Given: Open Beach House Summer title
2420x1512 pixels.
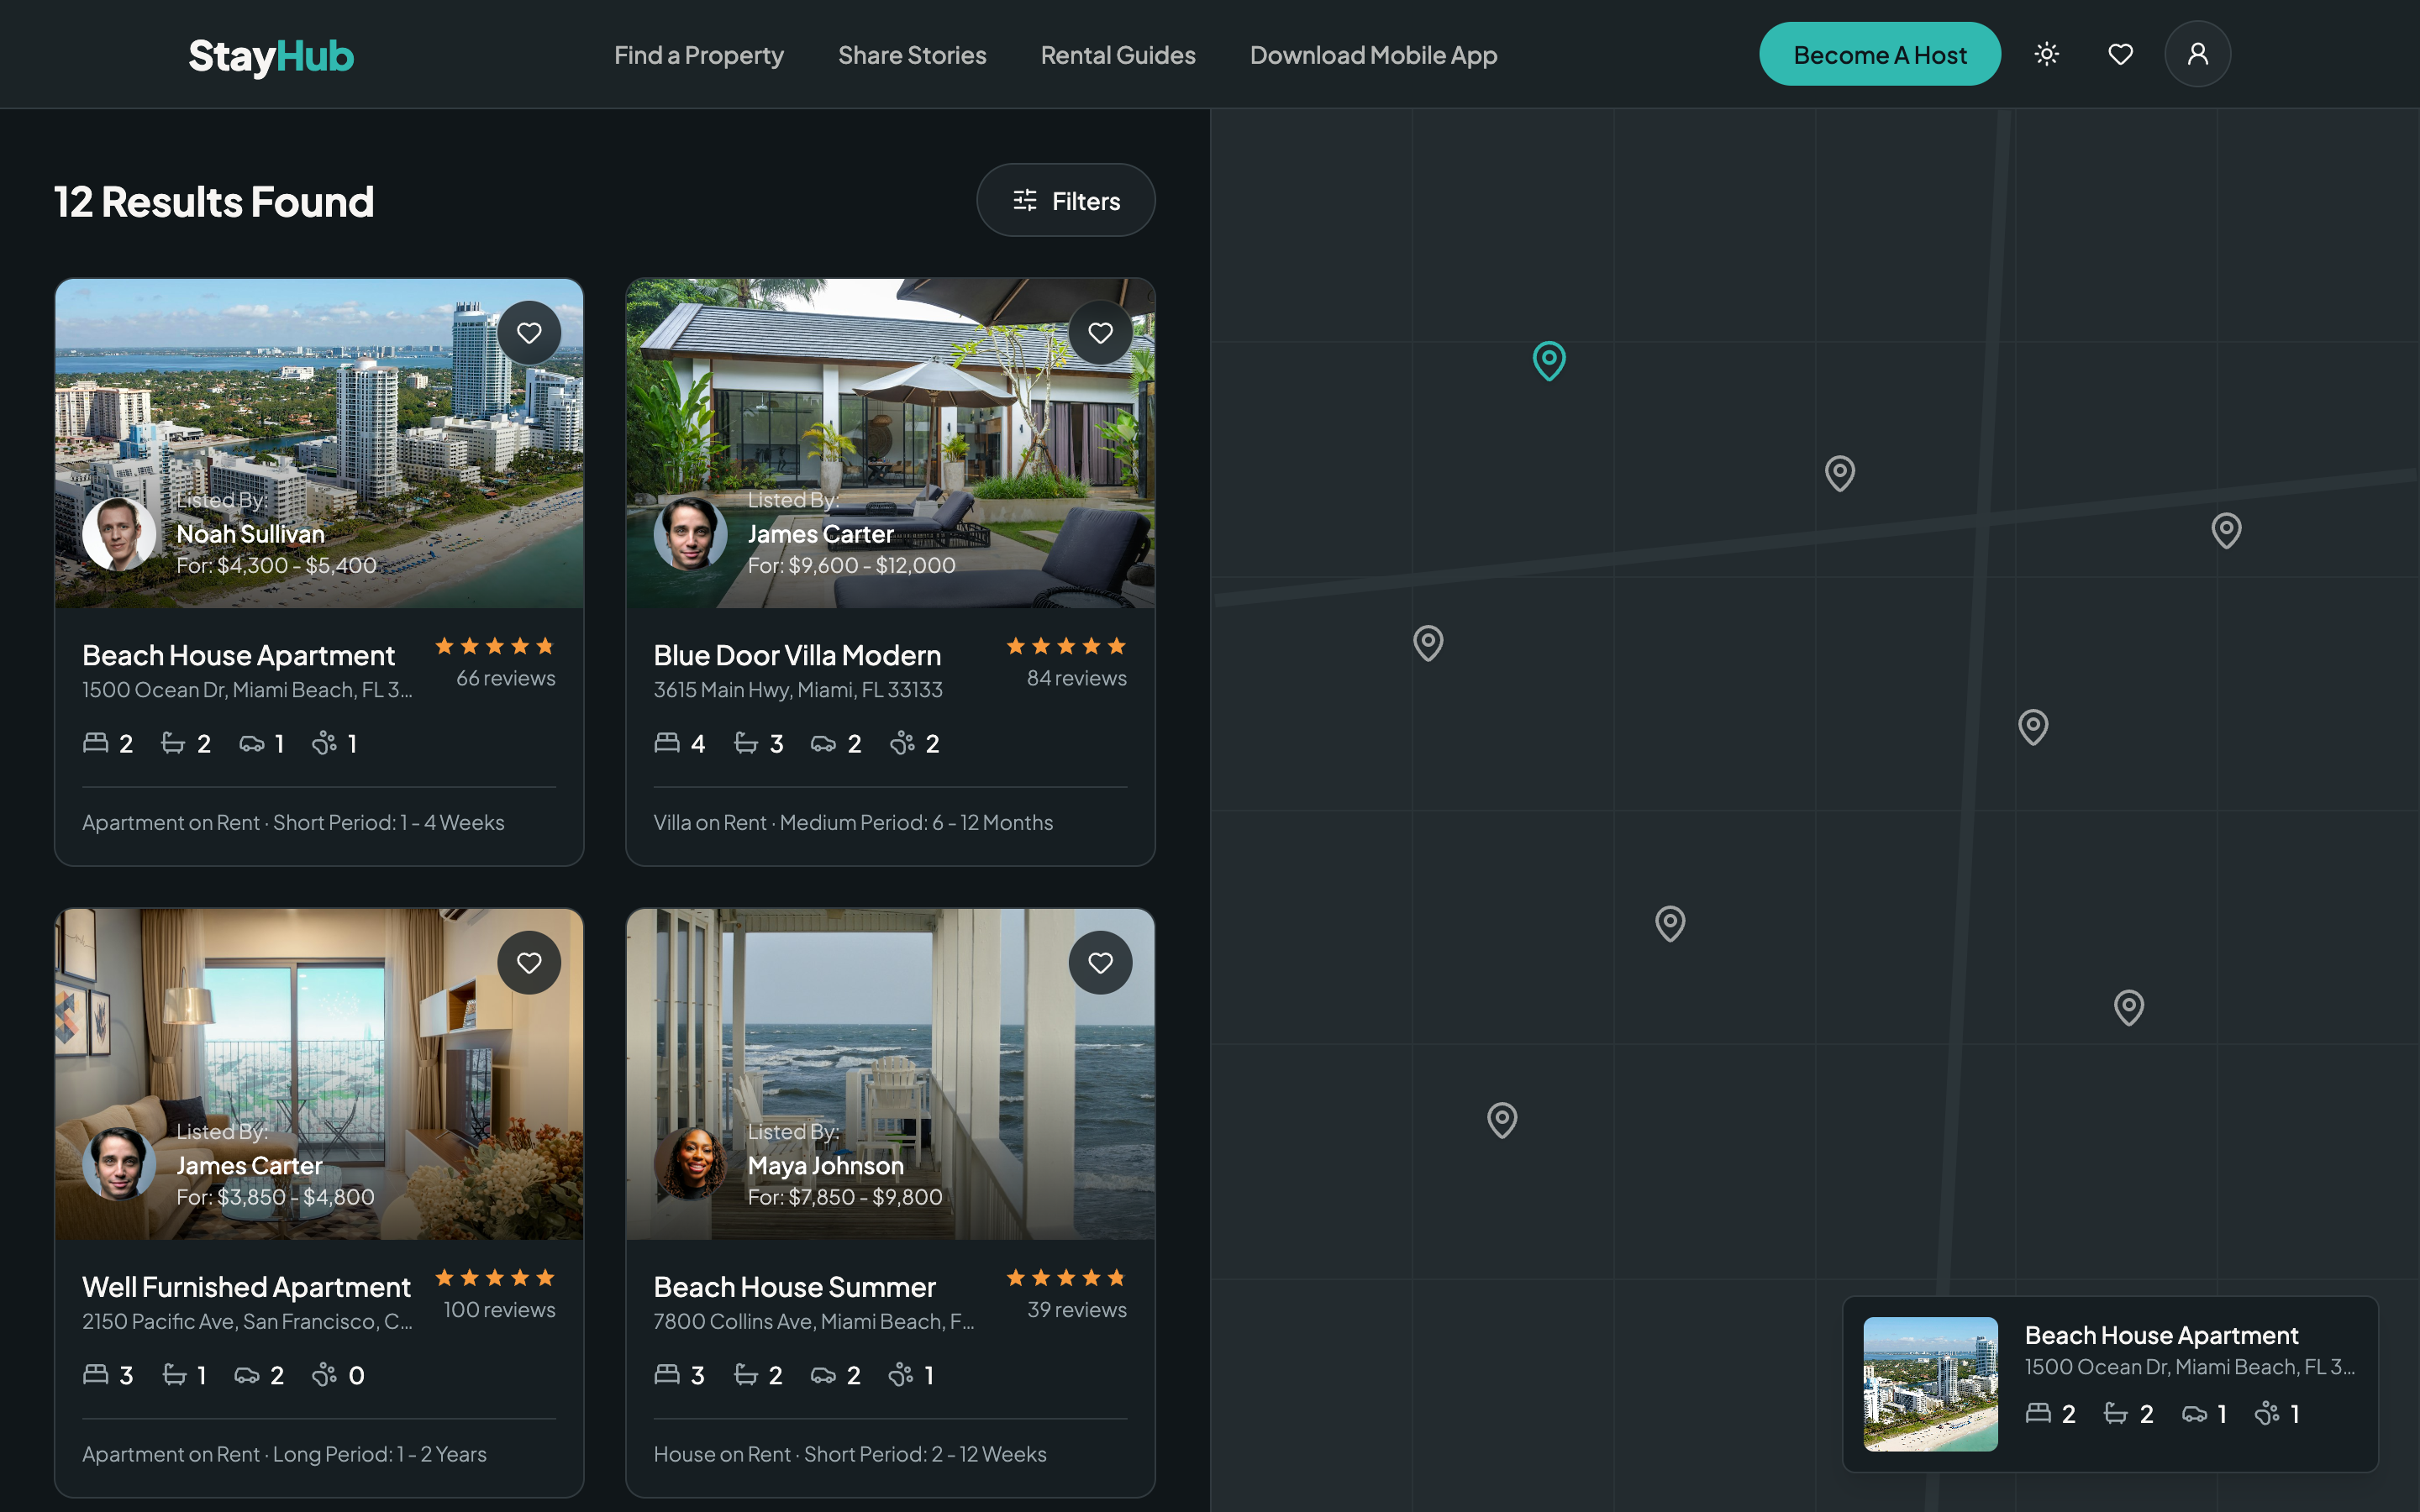Looking at the screenshot, I should [x=794, y=1286].
